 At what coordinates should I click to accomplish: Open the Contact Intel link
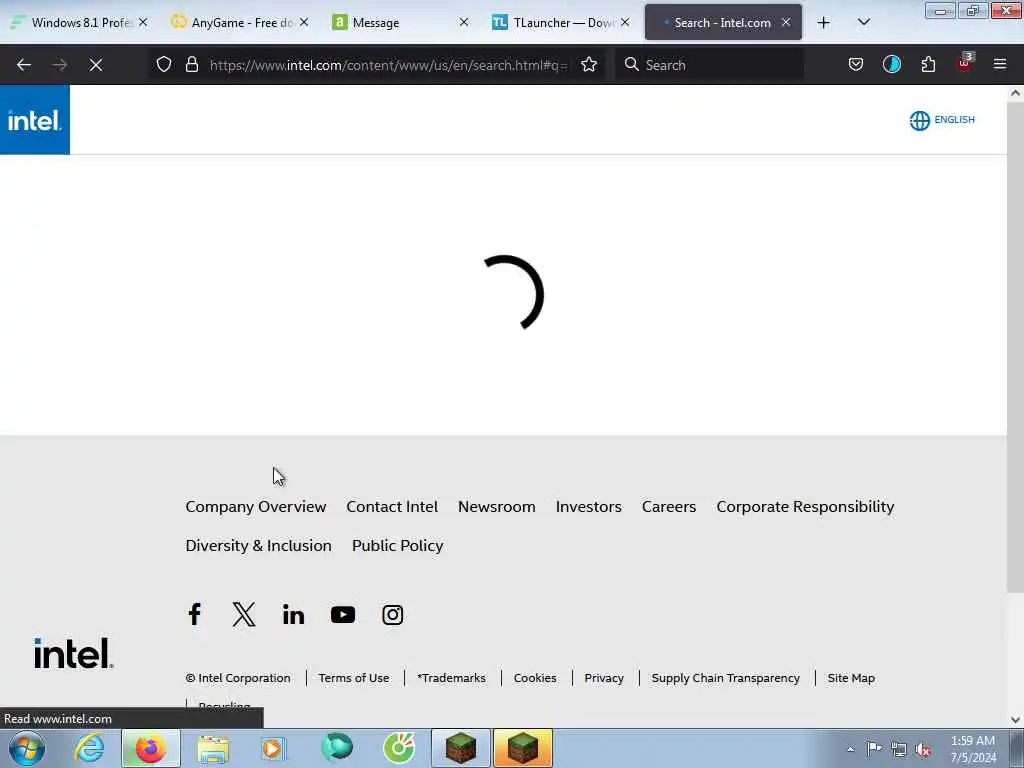(x=392, y=507)
